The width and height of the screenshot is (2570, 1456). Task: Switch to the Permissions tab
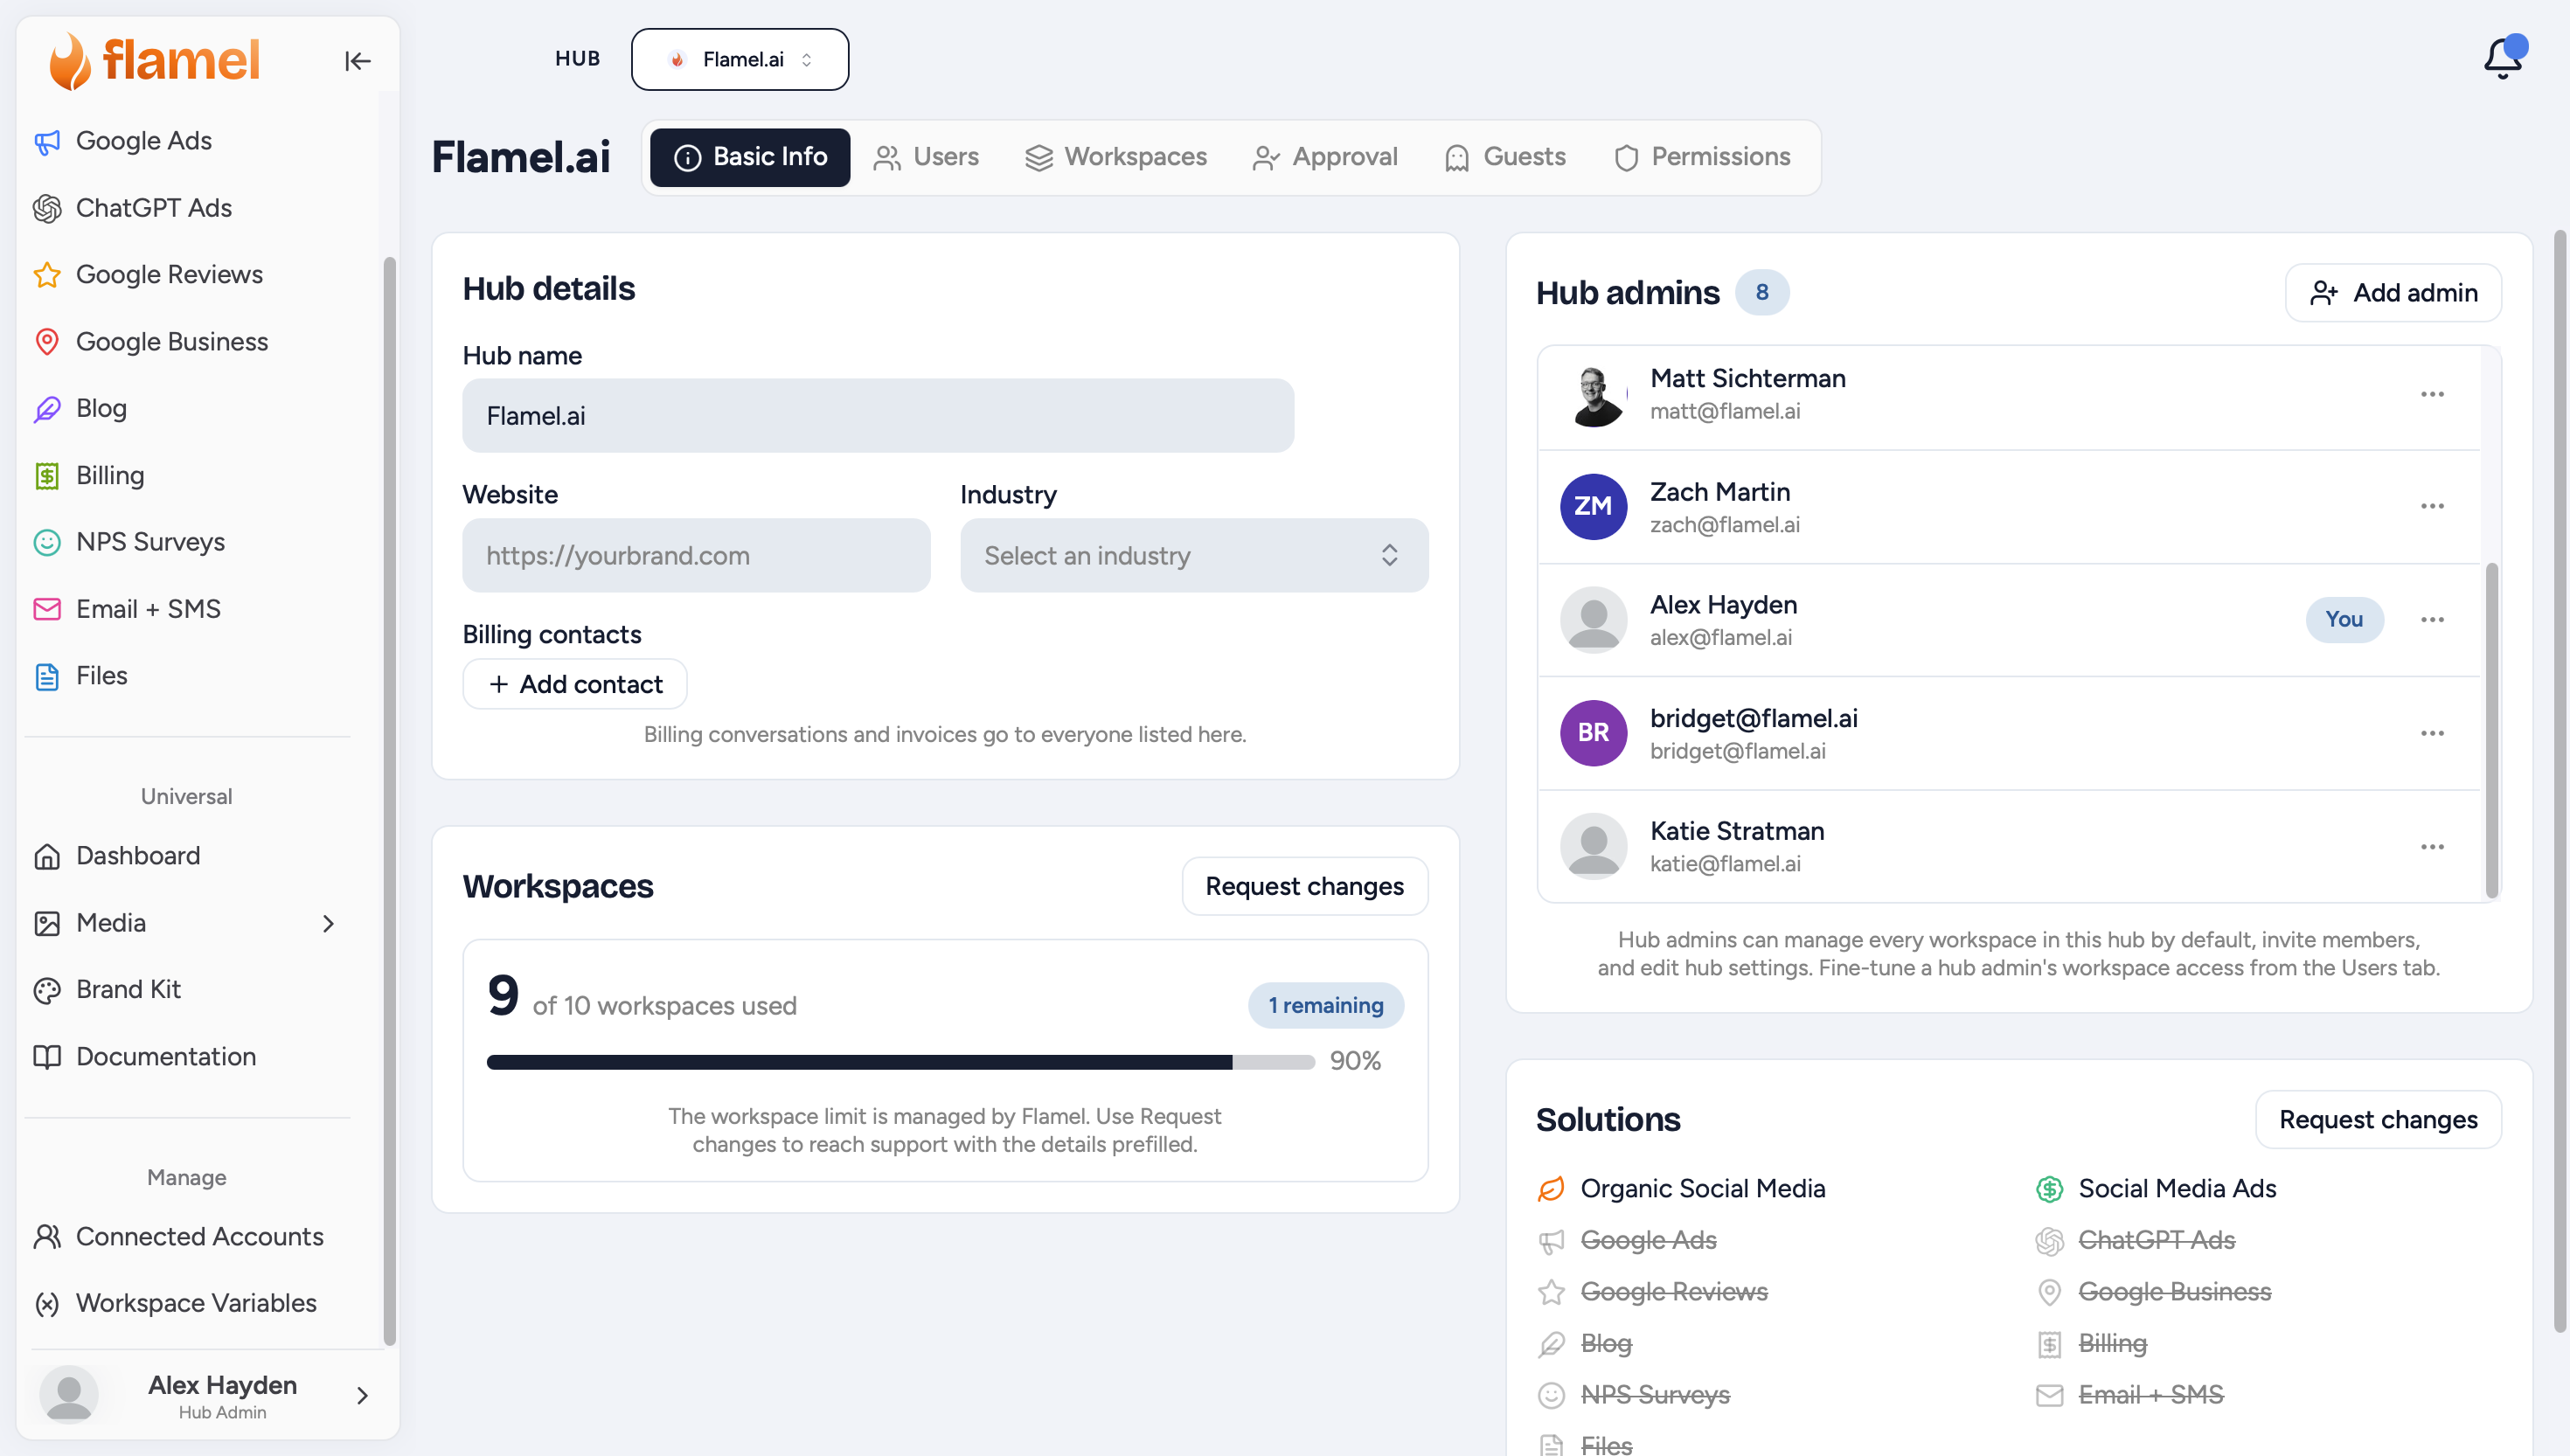(1702, 157)
